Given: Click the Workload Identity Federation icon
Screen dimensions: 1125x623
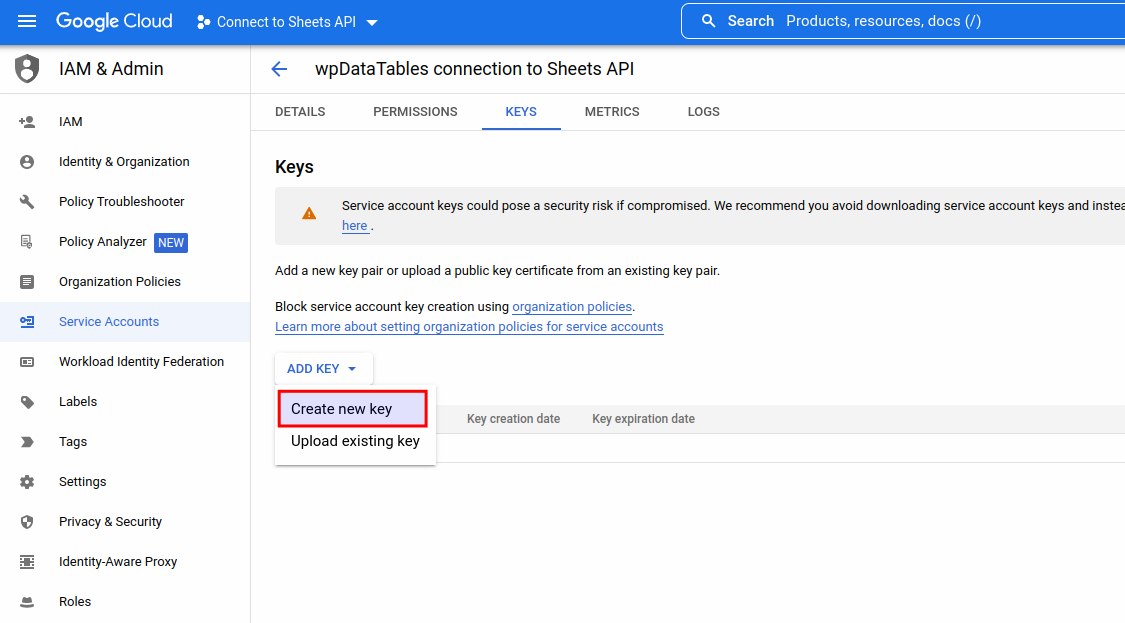Looking at the screenshot, I should coord(27,362).
